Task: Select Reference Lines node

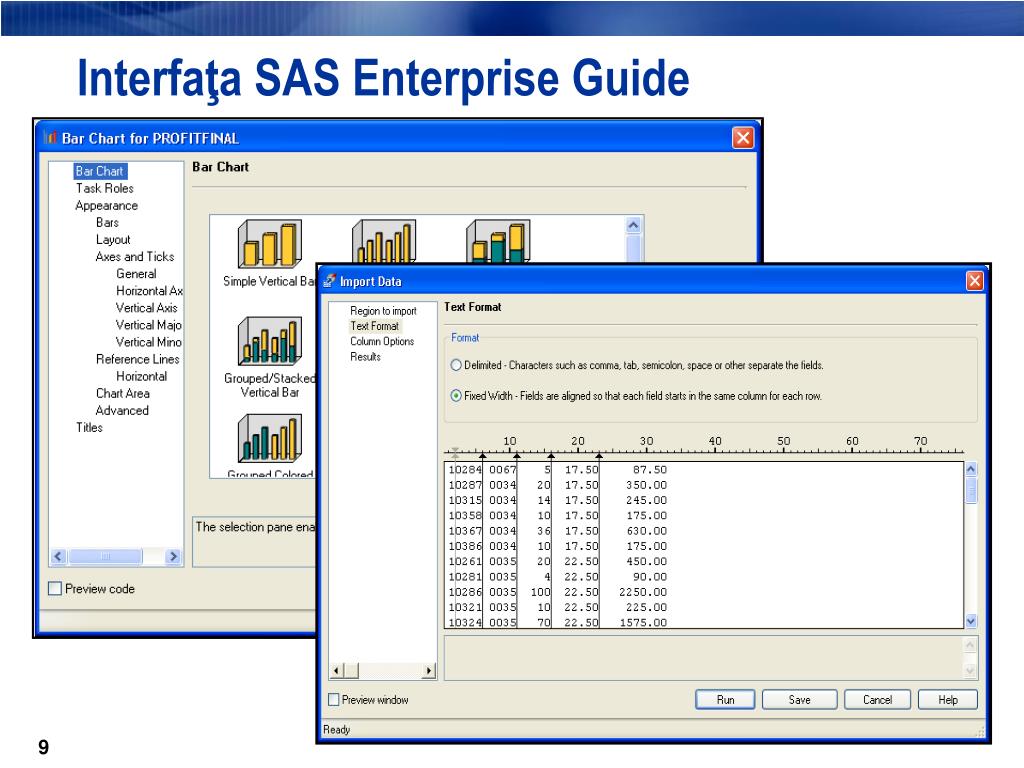Action: (137, 359)
